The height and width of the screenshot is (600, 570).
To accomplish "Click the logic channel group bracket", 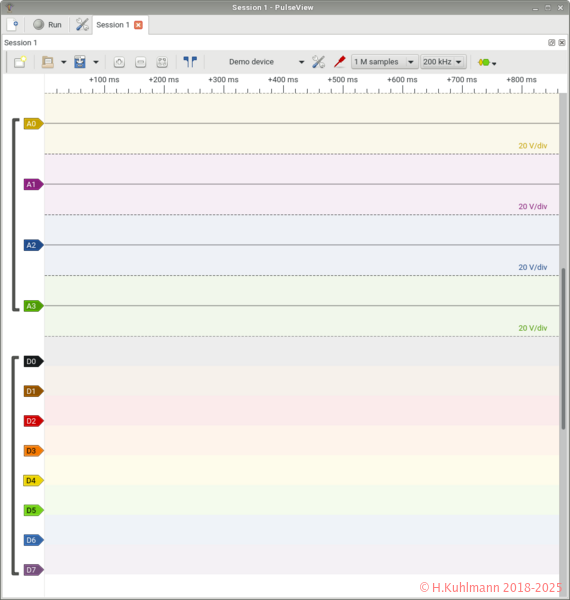I will tap(15, 466).
